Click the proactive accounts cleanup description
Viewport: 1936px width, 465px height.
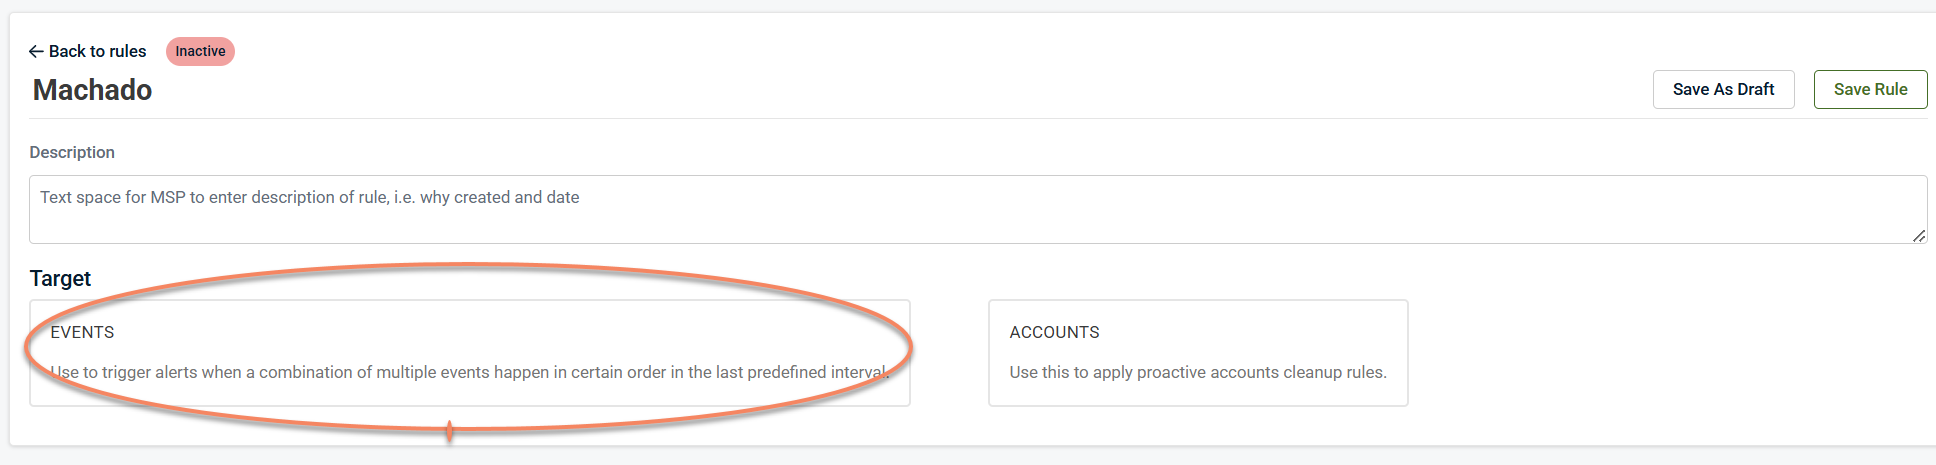pyautogui.click(x=1198, y=372)
